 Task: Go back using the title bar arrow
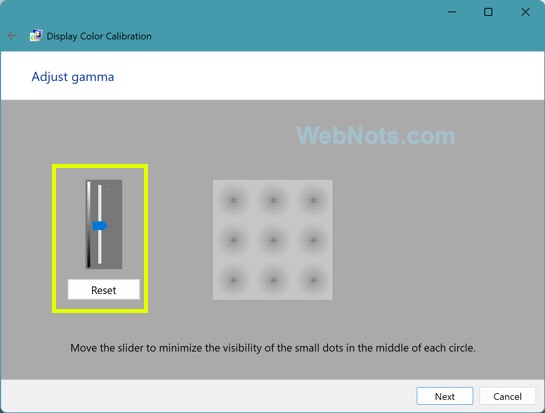pos(13,35)
